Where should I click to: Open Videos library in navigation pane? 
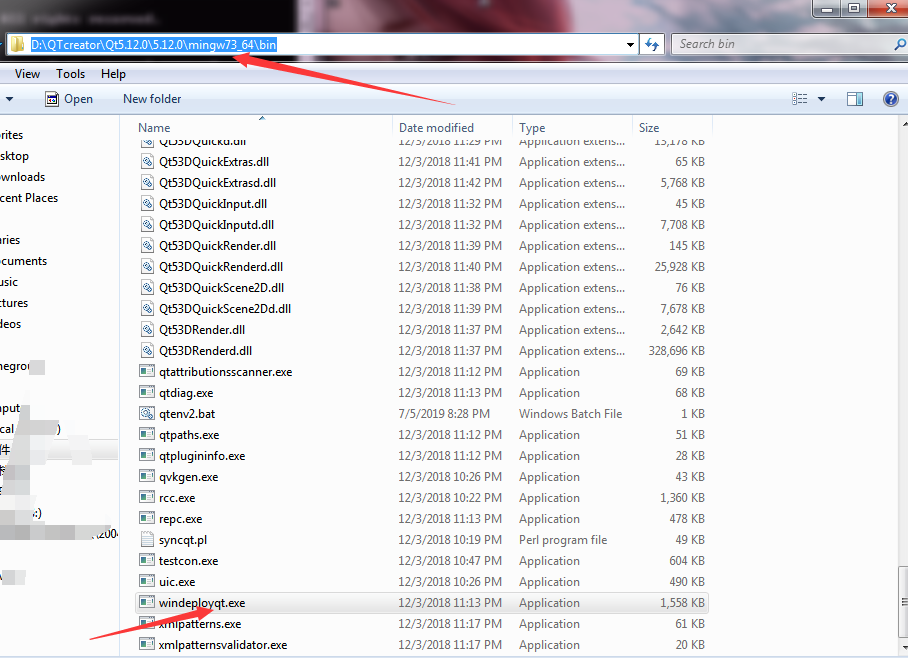tap(10, 324)
